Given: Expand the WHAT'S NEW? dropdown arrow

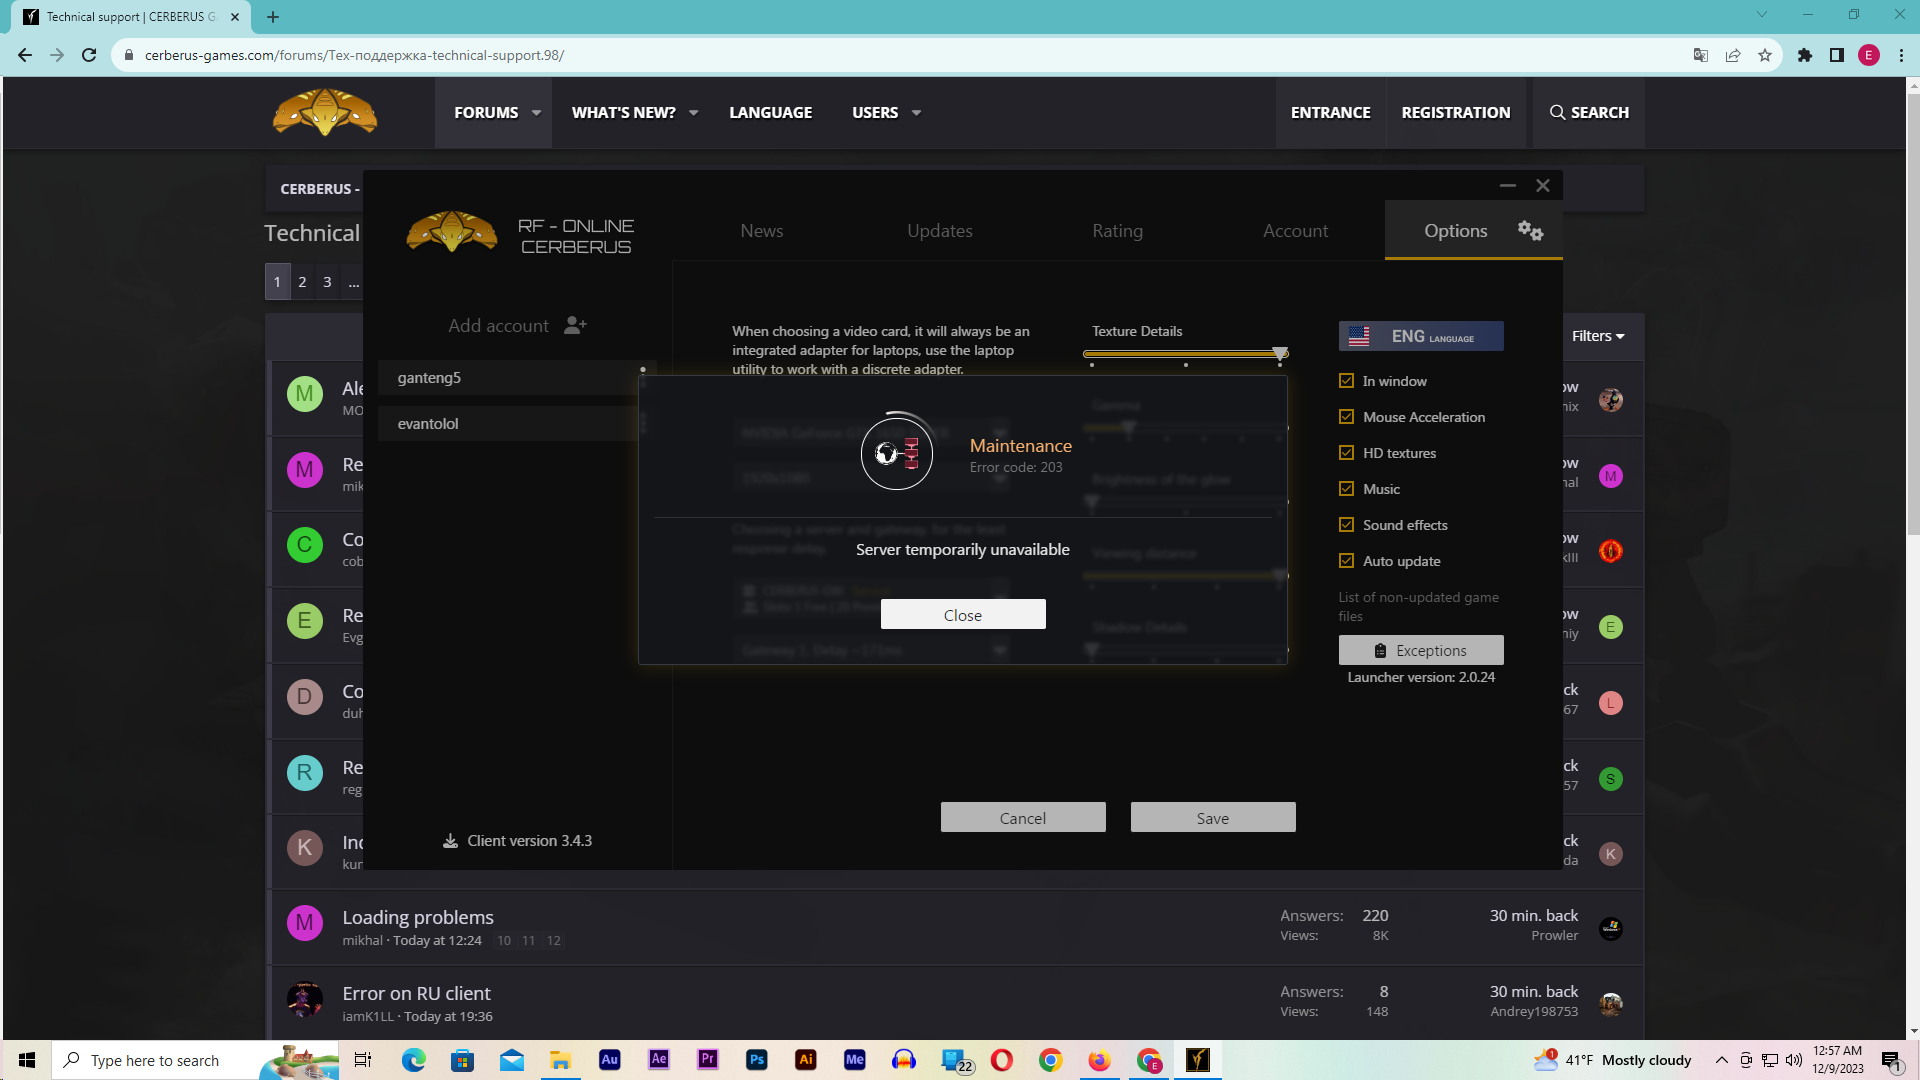Looking at the screenshot, I should pyautogui.click(x=694, y=113).
